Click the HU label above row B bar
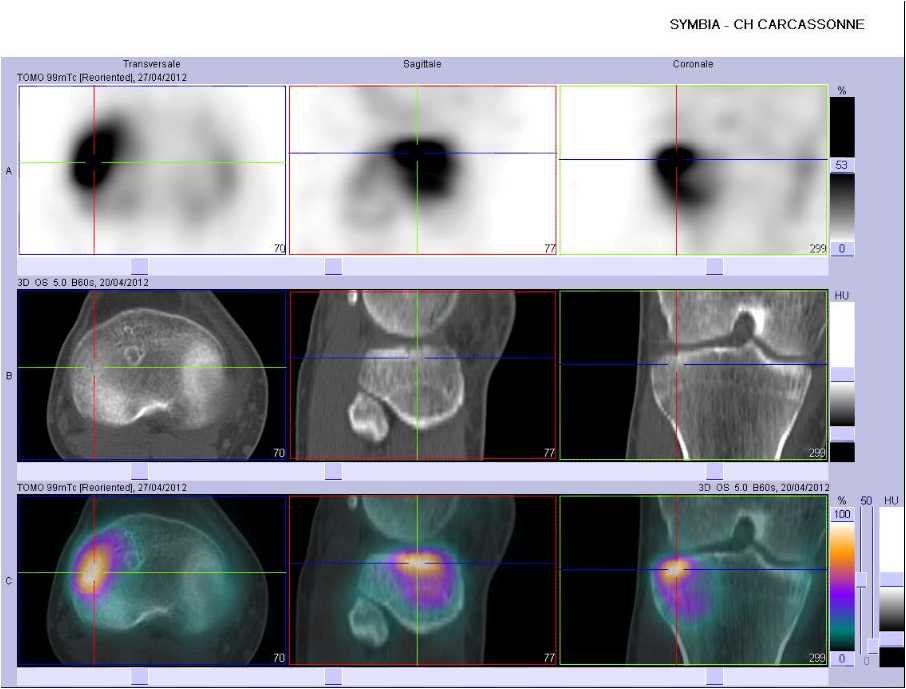The image size is (906, 689). pos(842,296)
